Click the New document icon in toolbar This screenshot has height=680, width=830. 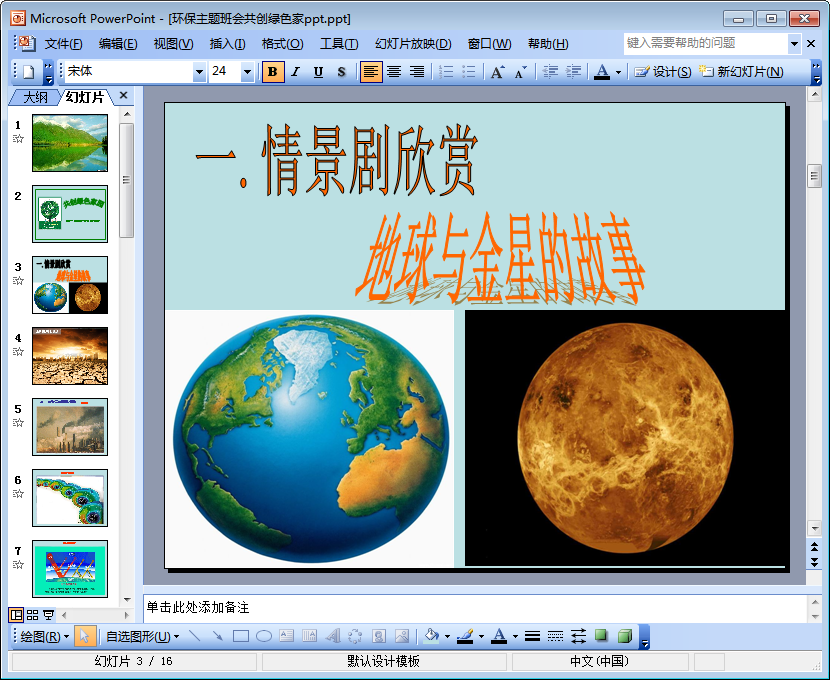pyautogui.click(x=29, y=72)
